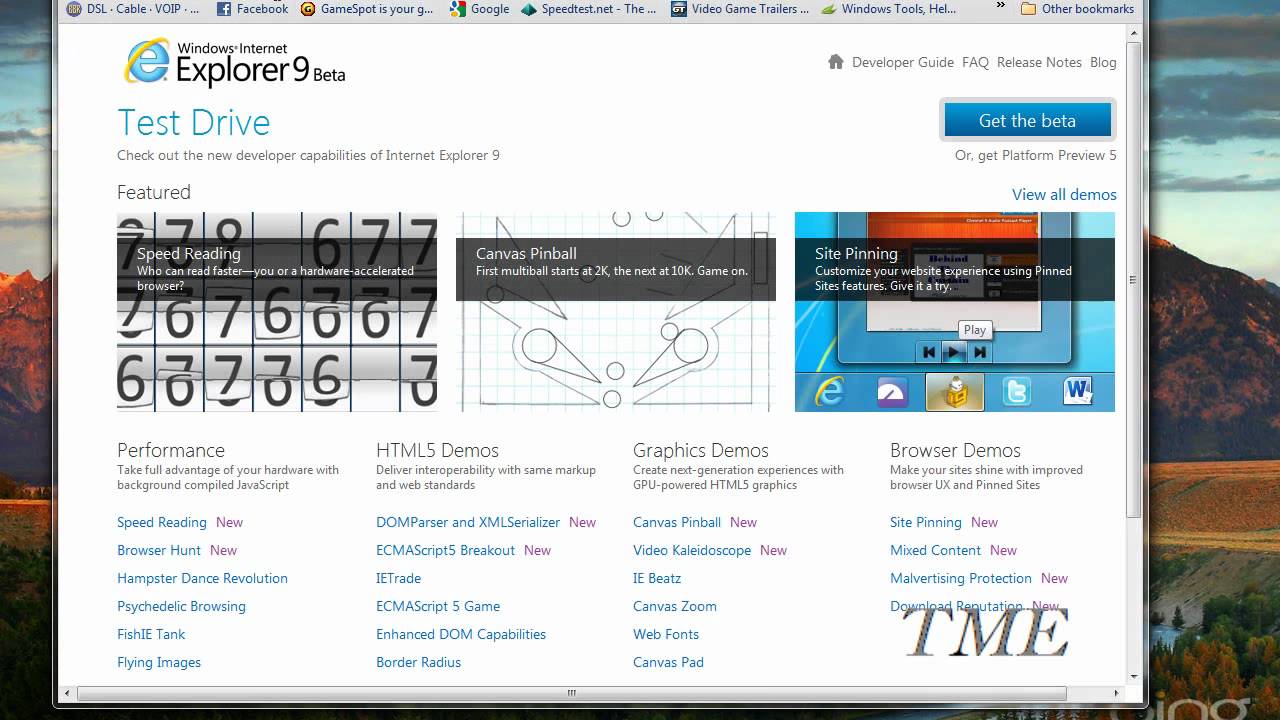Viewport: 1280px width, 720px height.
Task: Click the vertical scrollbar thumb
Action: (x=1133, y=280)
